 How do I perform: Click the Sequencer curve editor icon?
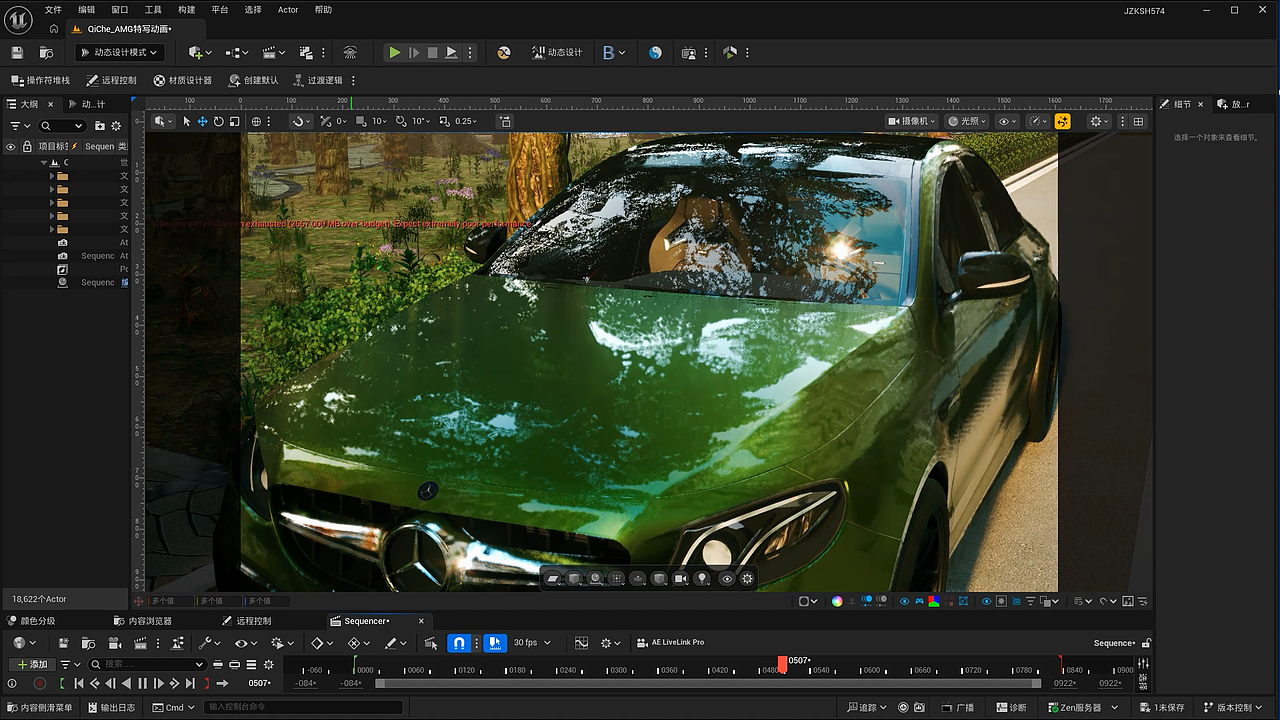[581, 643]
